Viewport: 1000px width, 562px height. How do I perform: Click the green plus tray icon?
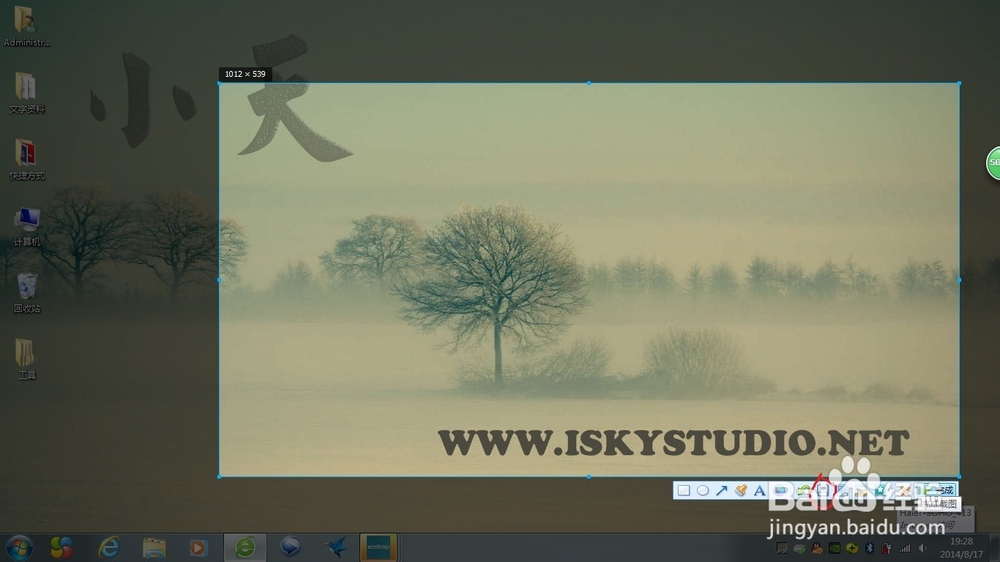click(851, 548)
